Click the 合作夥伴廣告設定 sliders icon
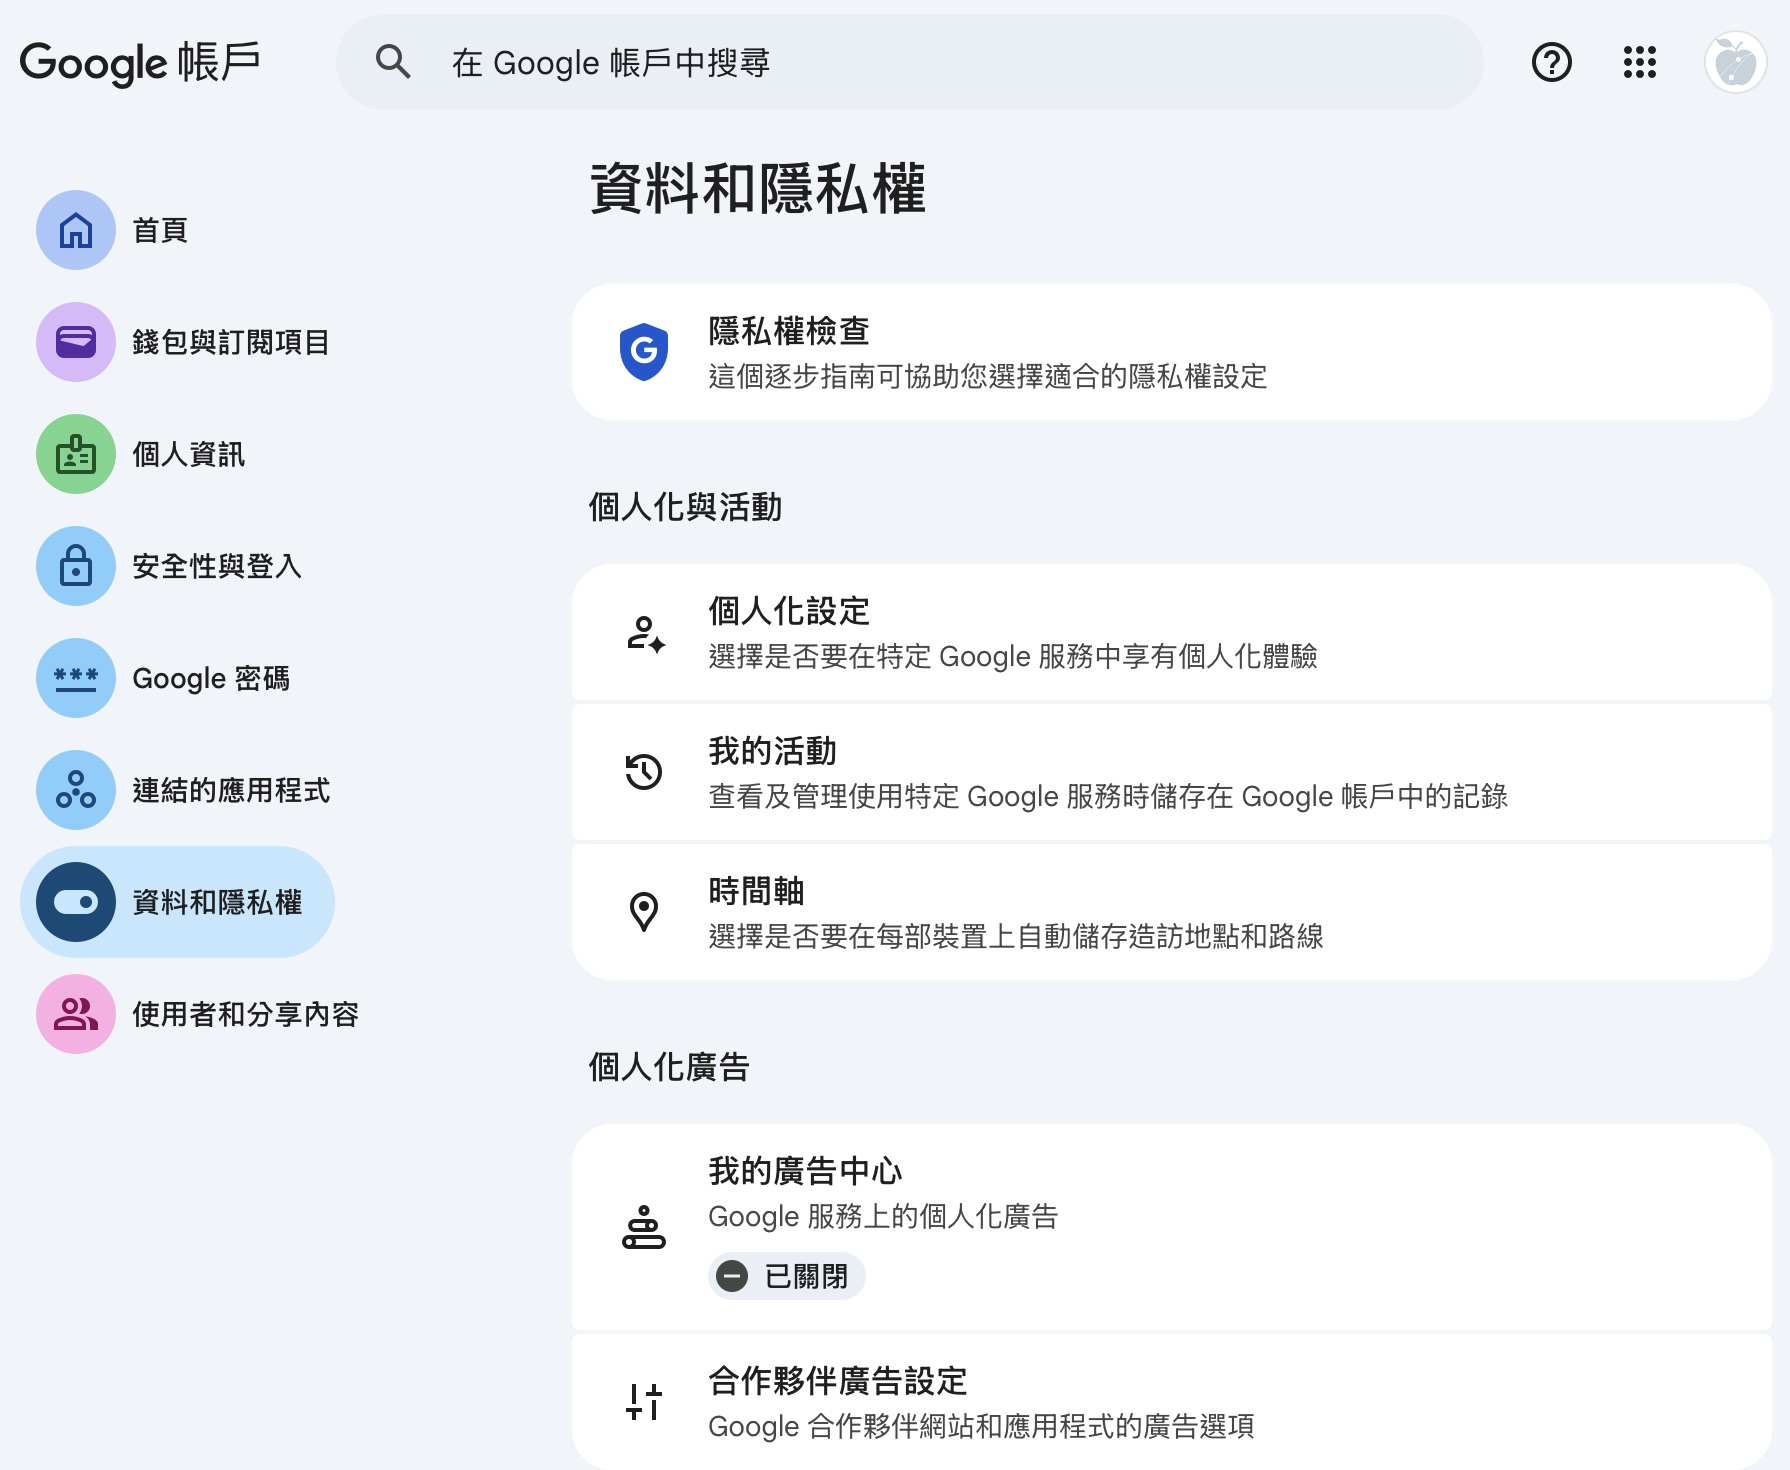The height and width of the screenshot is (1470, 1790). coord(644,1402)
